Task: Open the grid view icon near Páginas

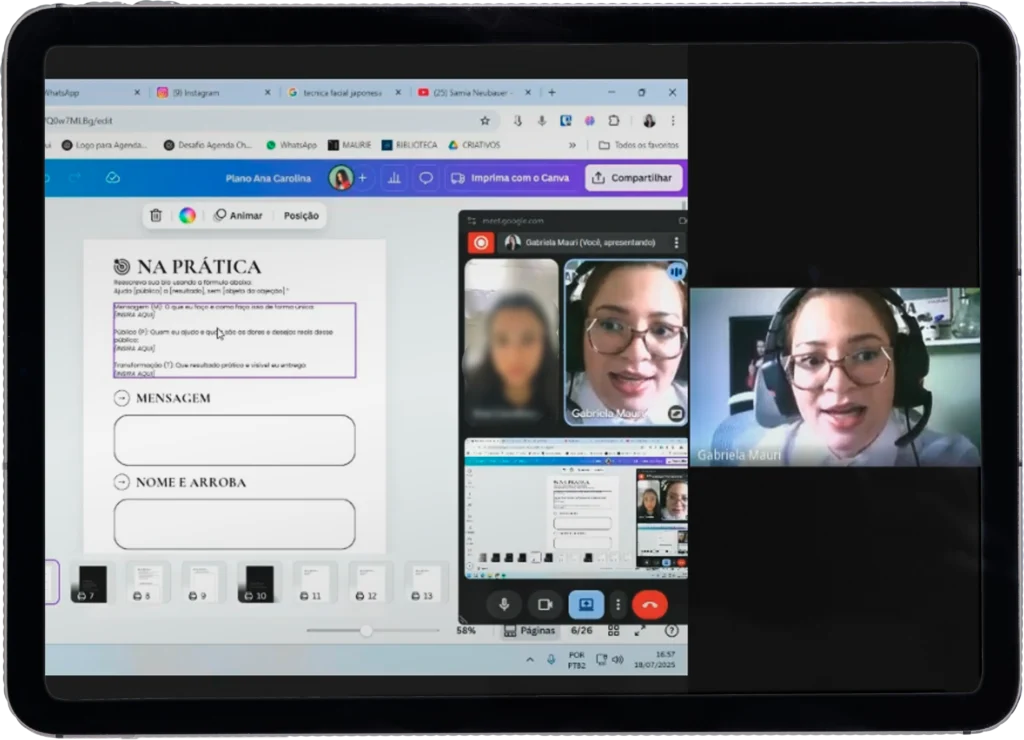Action: 613,630
